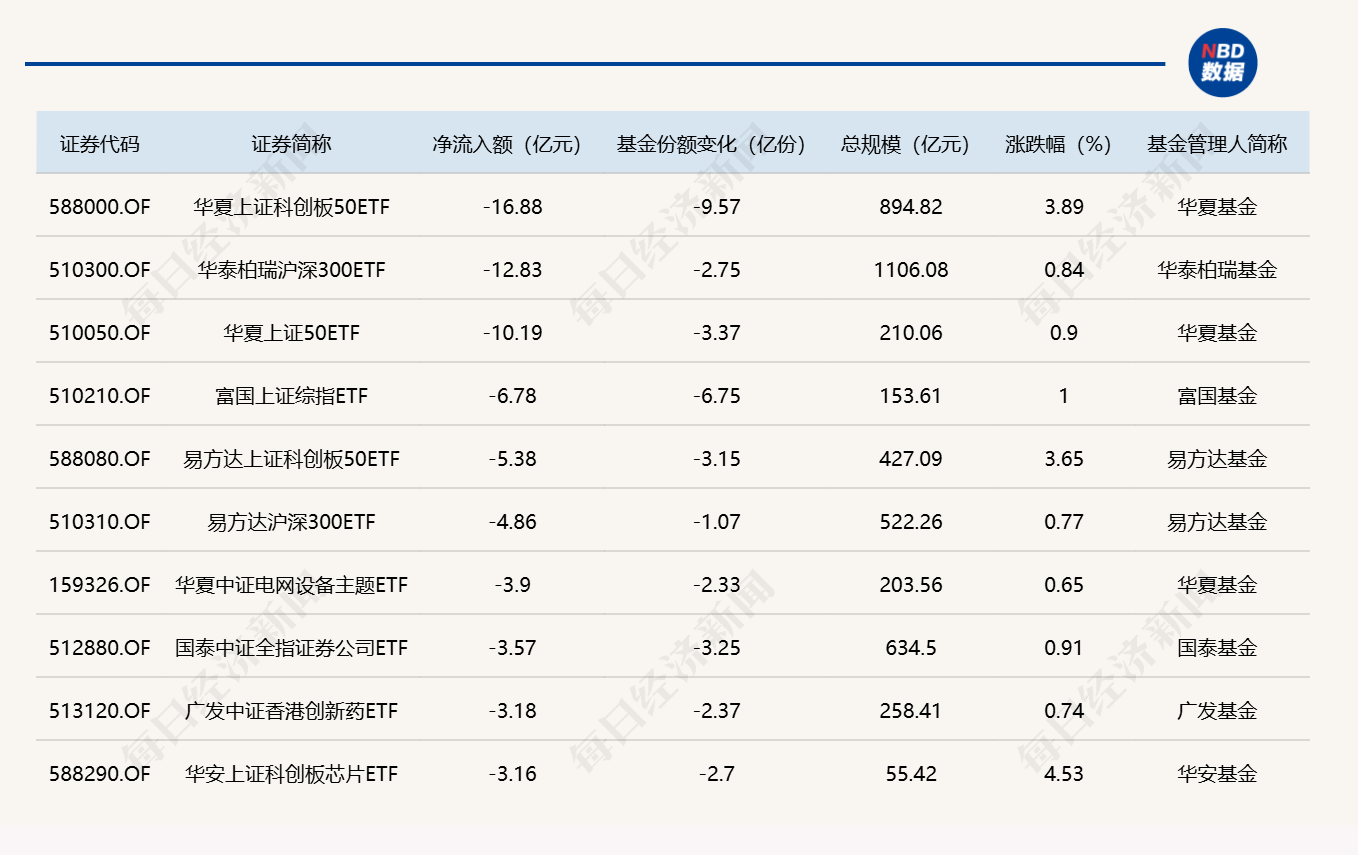Select fund name 易方达沪深300ETF
The width and height of the screenshot is (1358, 855).
[x=291, y=522]
